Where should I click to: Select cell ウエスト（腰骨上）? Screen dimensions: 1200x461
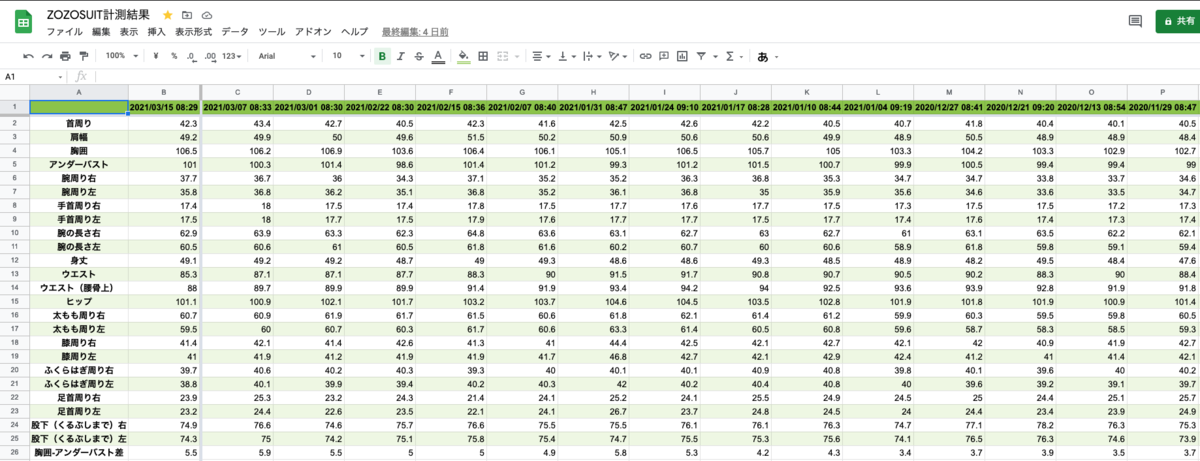coord(79,287)
